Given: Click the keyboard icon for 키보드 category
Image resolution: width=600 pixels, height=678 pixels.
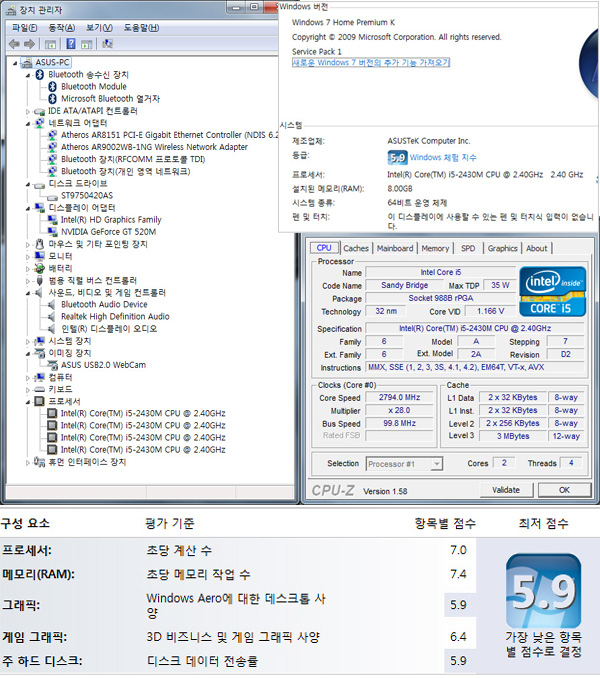Looking at the screenshot, I should (x=39, y=390).
